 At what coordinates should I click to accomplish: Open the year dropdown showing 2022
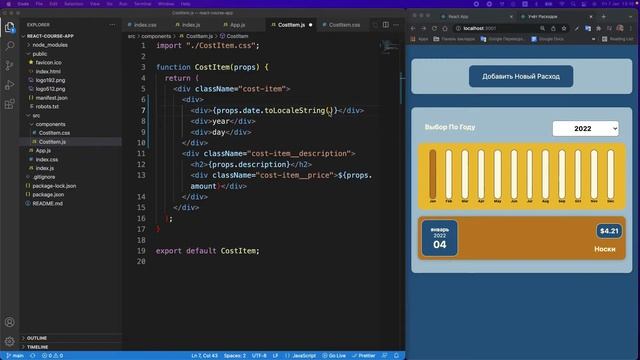point(585,129)
